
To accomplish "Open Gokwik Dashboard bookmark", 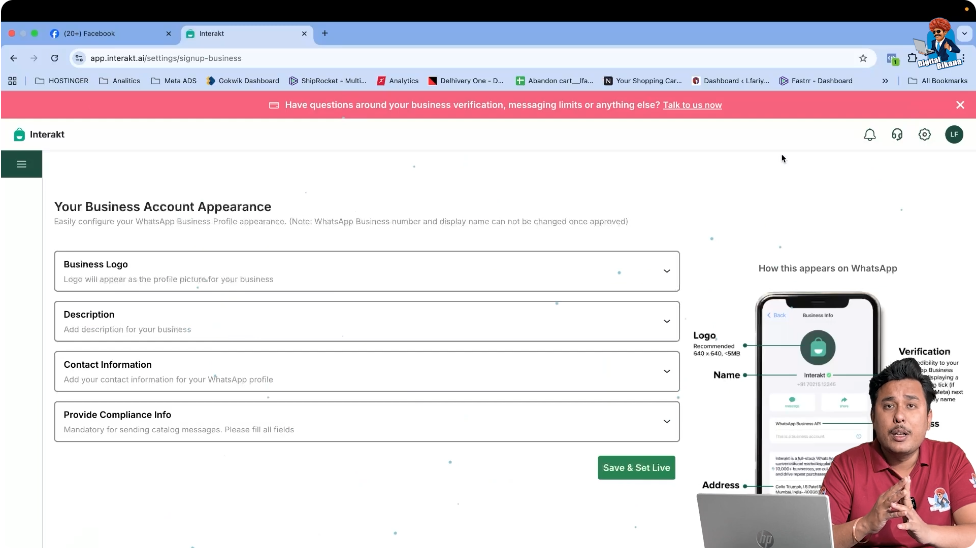I will tap(243, 80).
